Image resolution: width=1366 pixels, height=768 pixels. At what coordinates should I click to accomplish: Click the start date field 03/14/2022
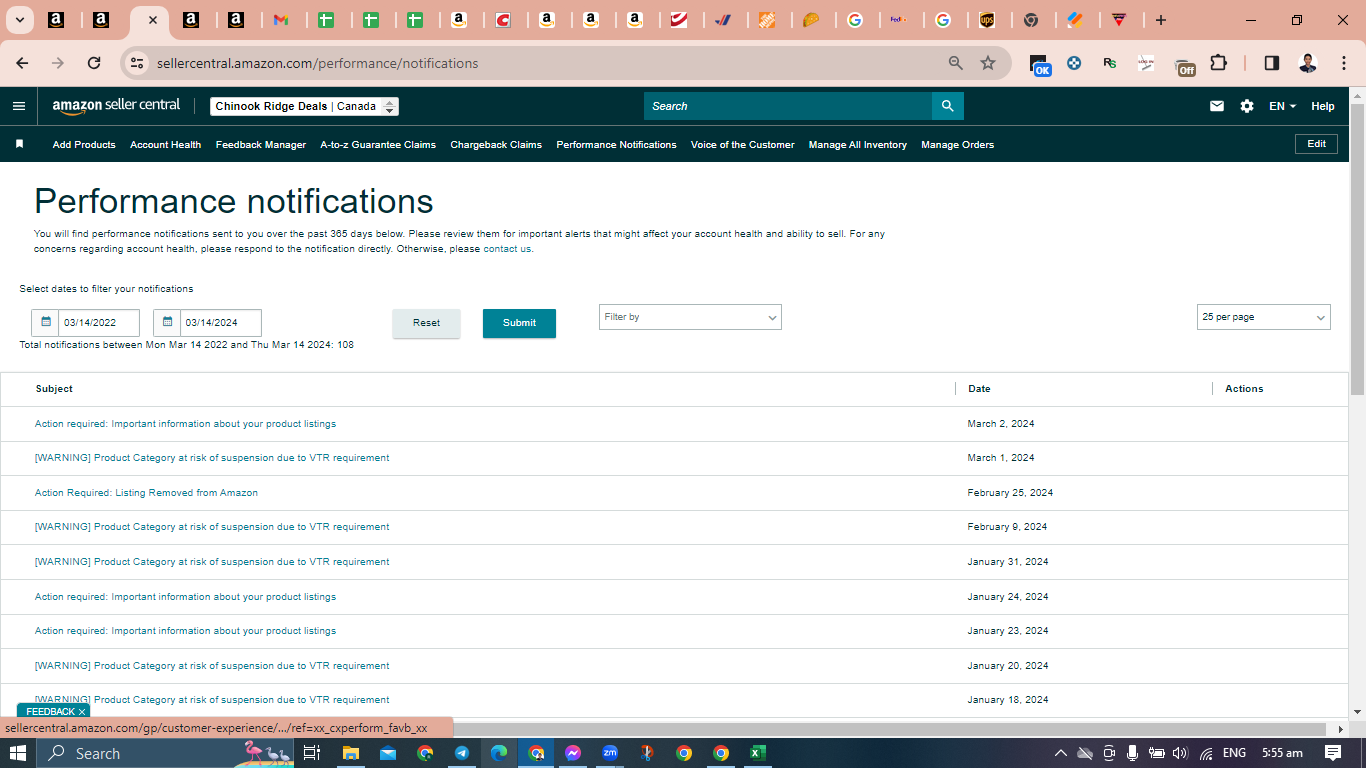pyautogui.click(x=99, y=323)
